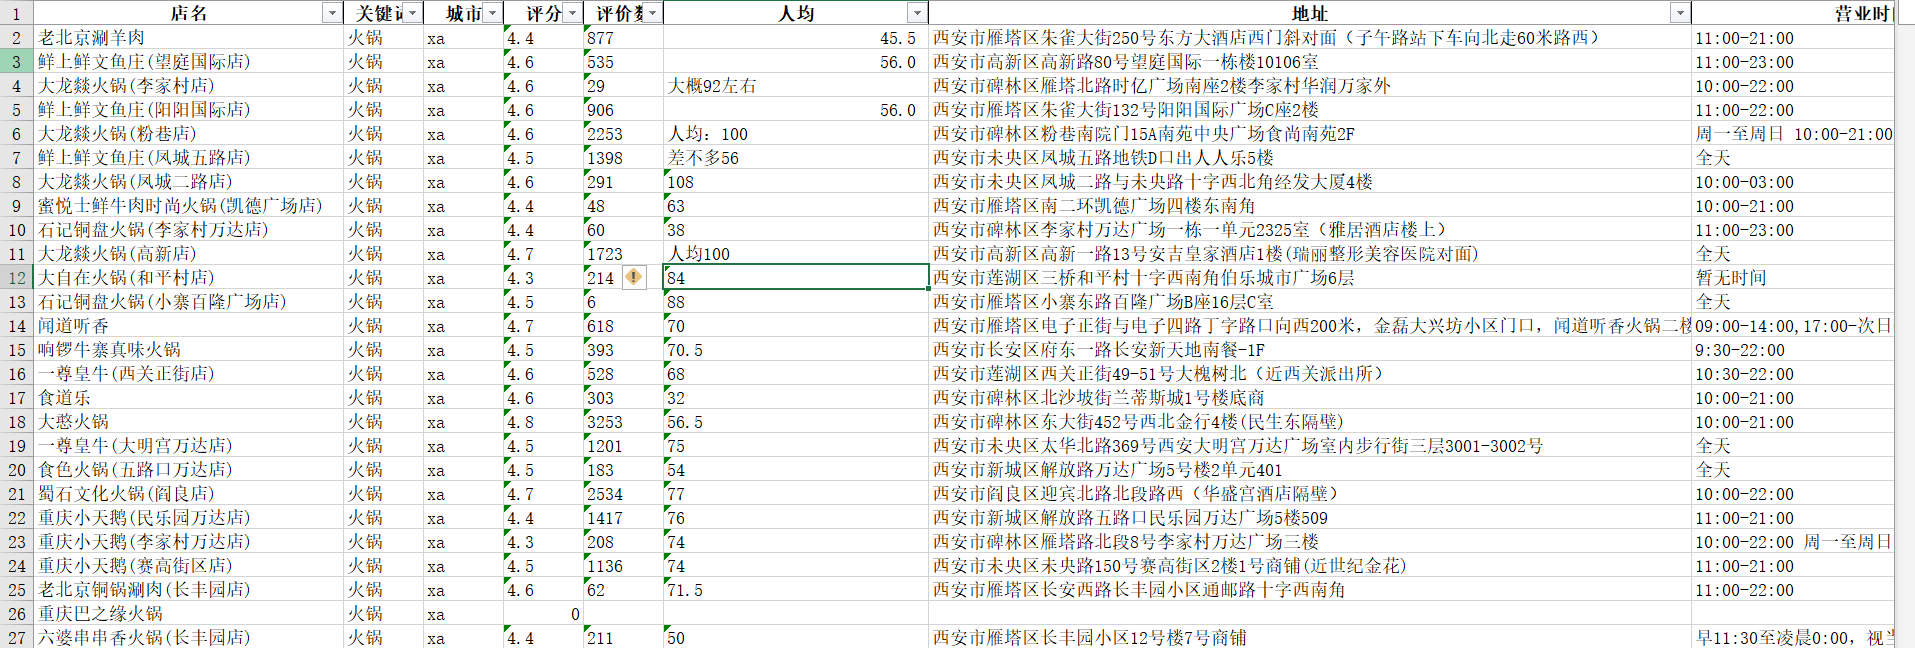Select the address cell for 西安市长安区府东一路长安新天地南餐-1F
1915x648 pixels.
pyautogui.click(x=1310, y=350)
